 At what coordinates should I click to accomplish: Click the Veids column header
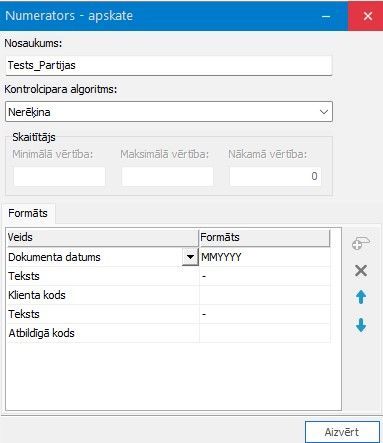103,237
